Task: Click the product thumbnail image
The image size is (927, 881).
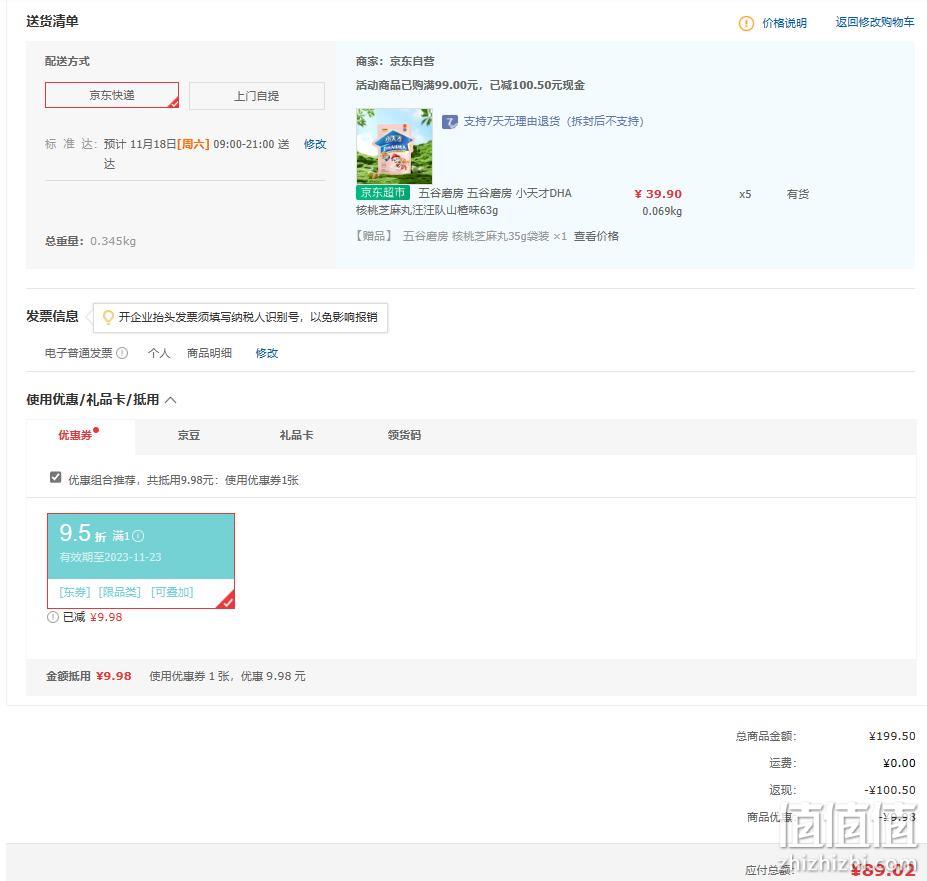Action: coord(394,145)
